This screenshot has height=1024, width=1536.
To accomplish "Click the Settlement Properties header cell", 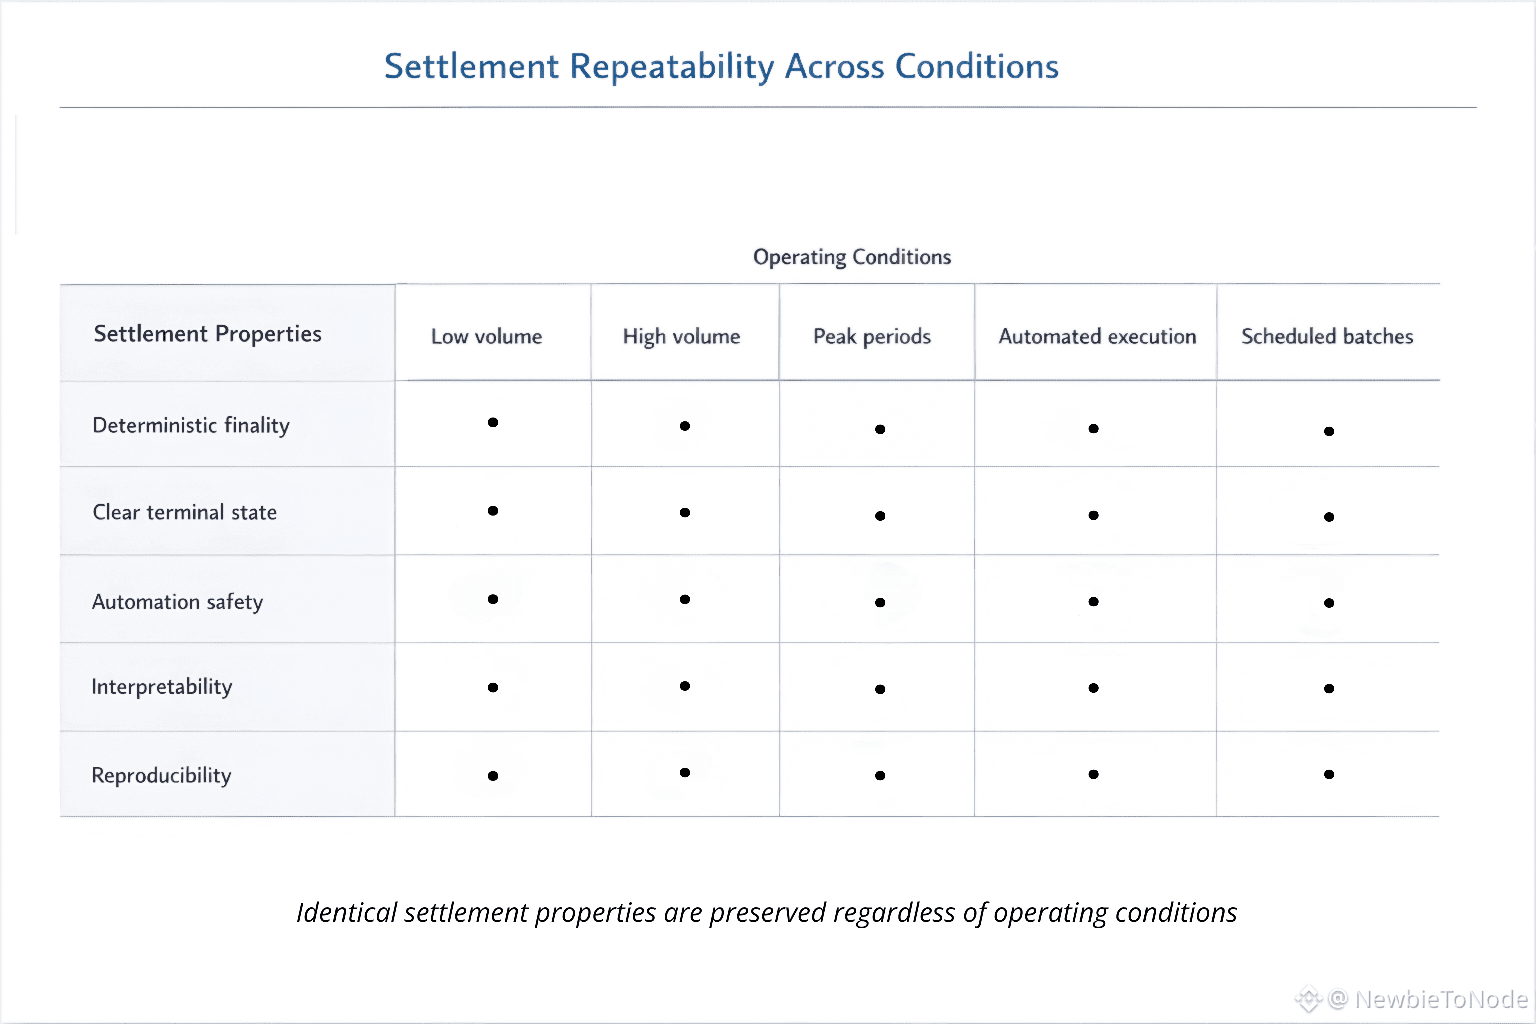I will pos(208,334).
